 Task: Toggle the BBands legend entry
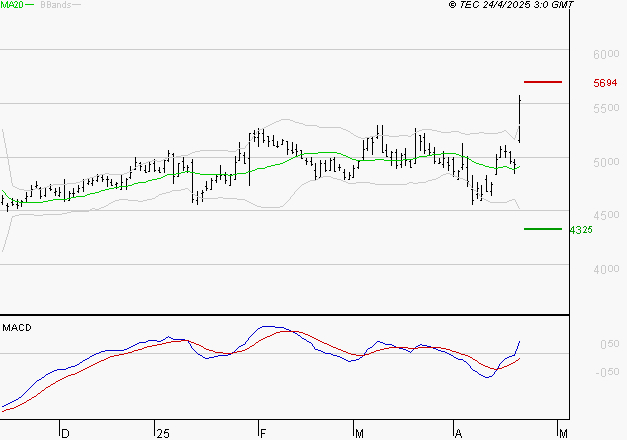click(x=55, y=5)
